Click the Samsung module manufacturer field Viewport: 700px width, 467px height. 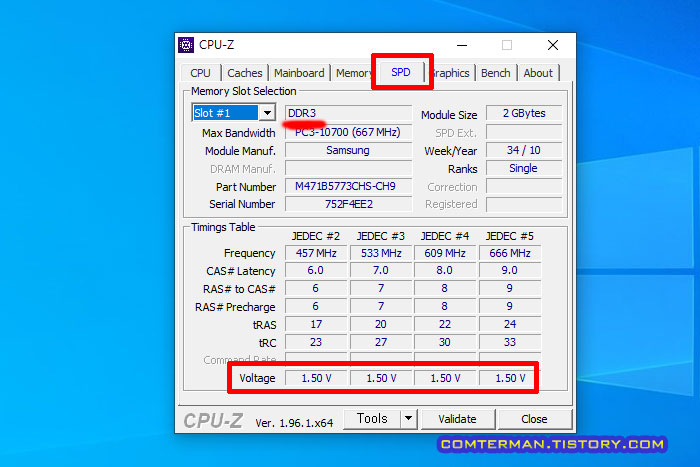pyautogui.click(x=348, y=150)
